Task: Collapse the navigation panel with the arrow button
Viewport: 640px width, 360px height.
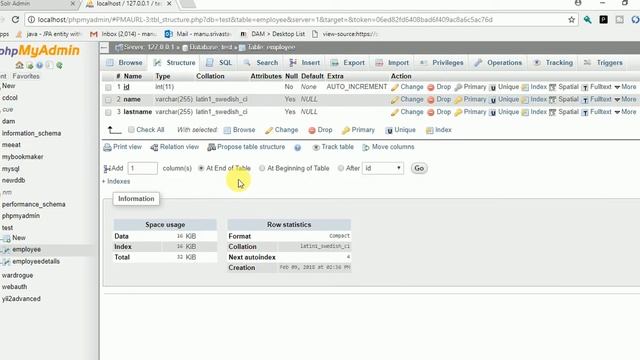Action: point(104,48)
